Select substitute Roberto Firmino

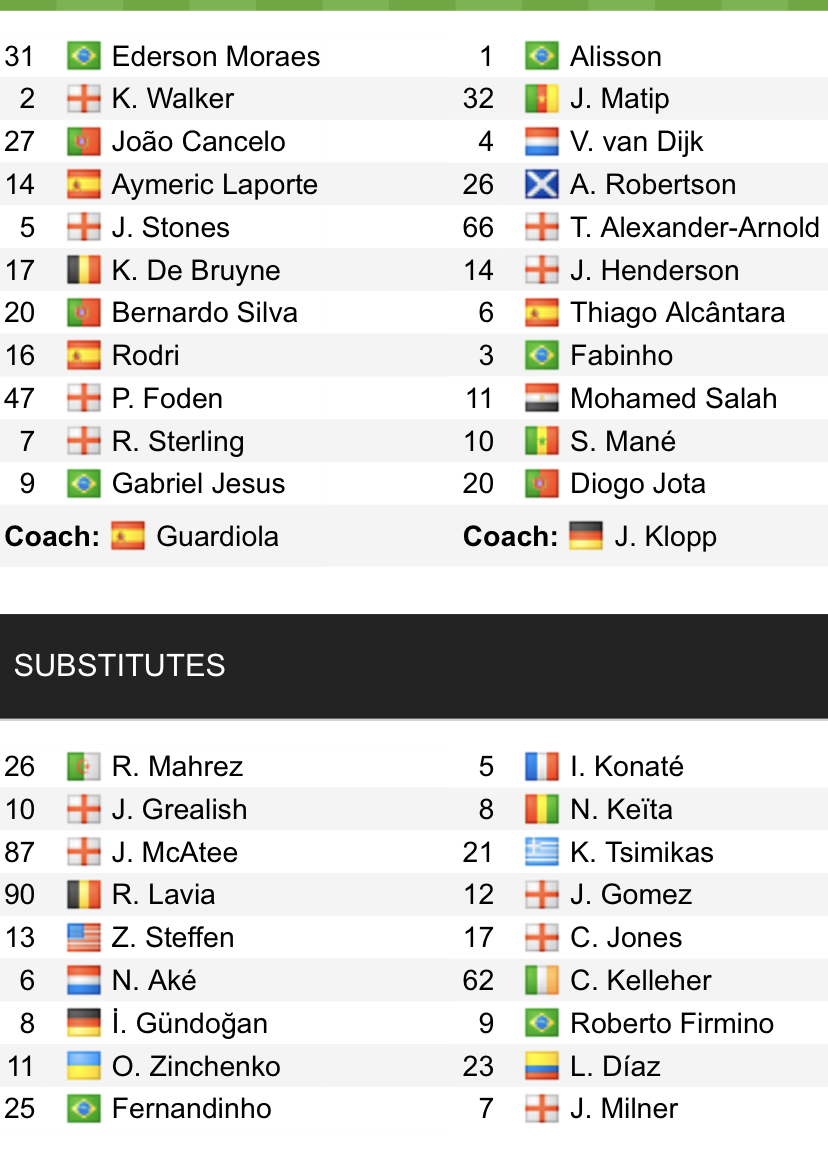[x=671, y=1024]
